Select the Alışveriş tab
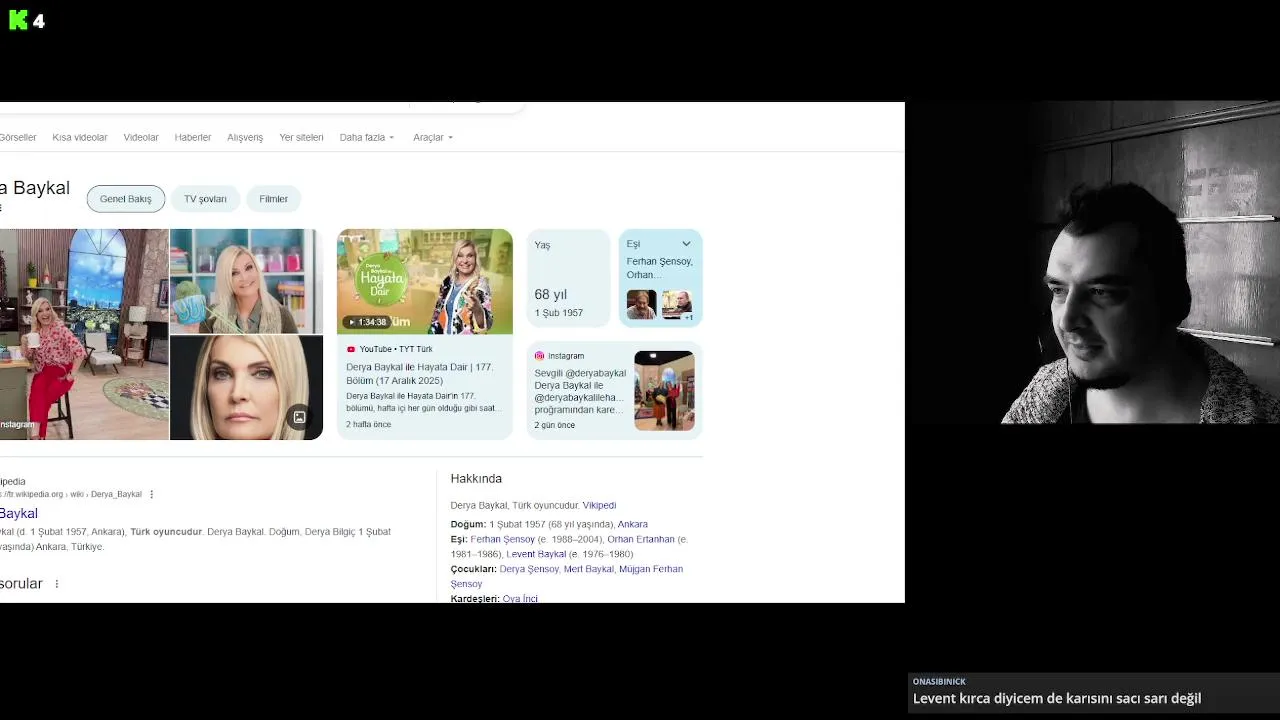1280x720 pixels. 245,137
